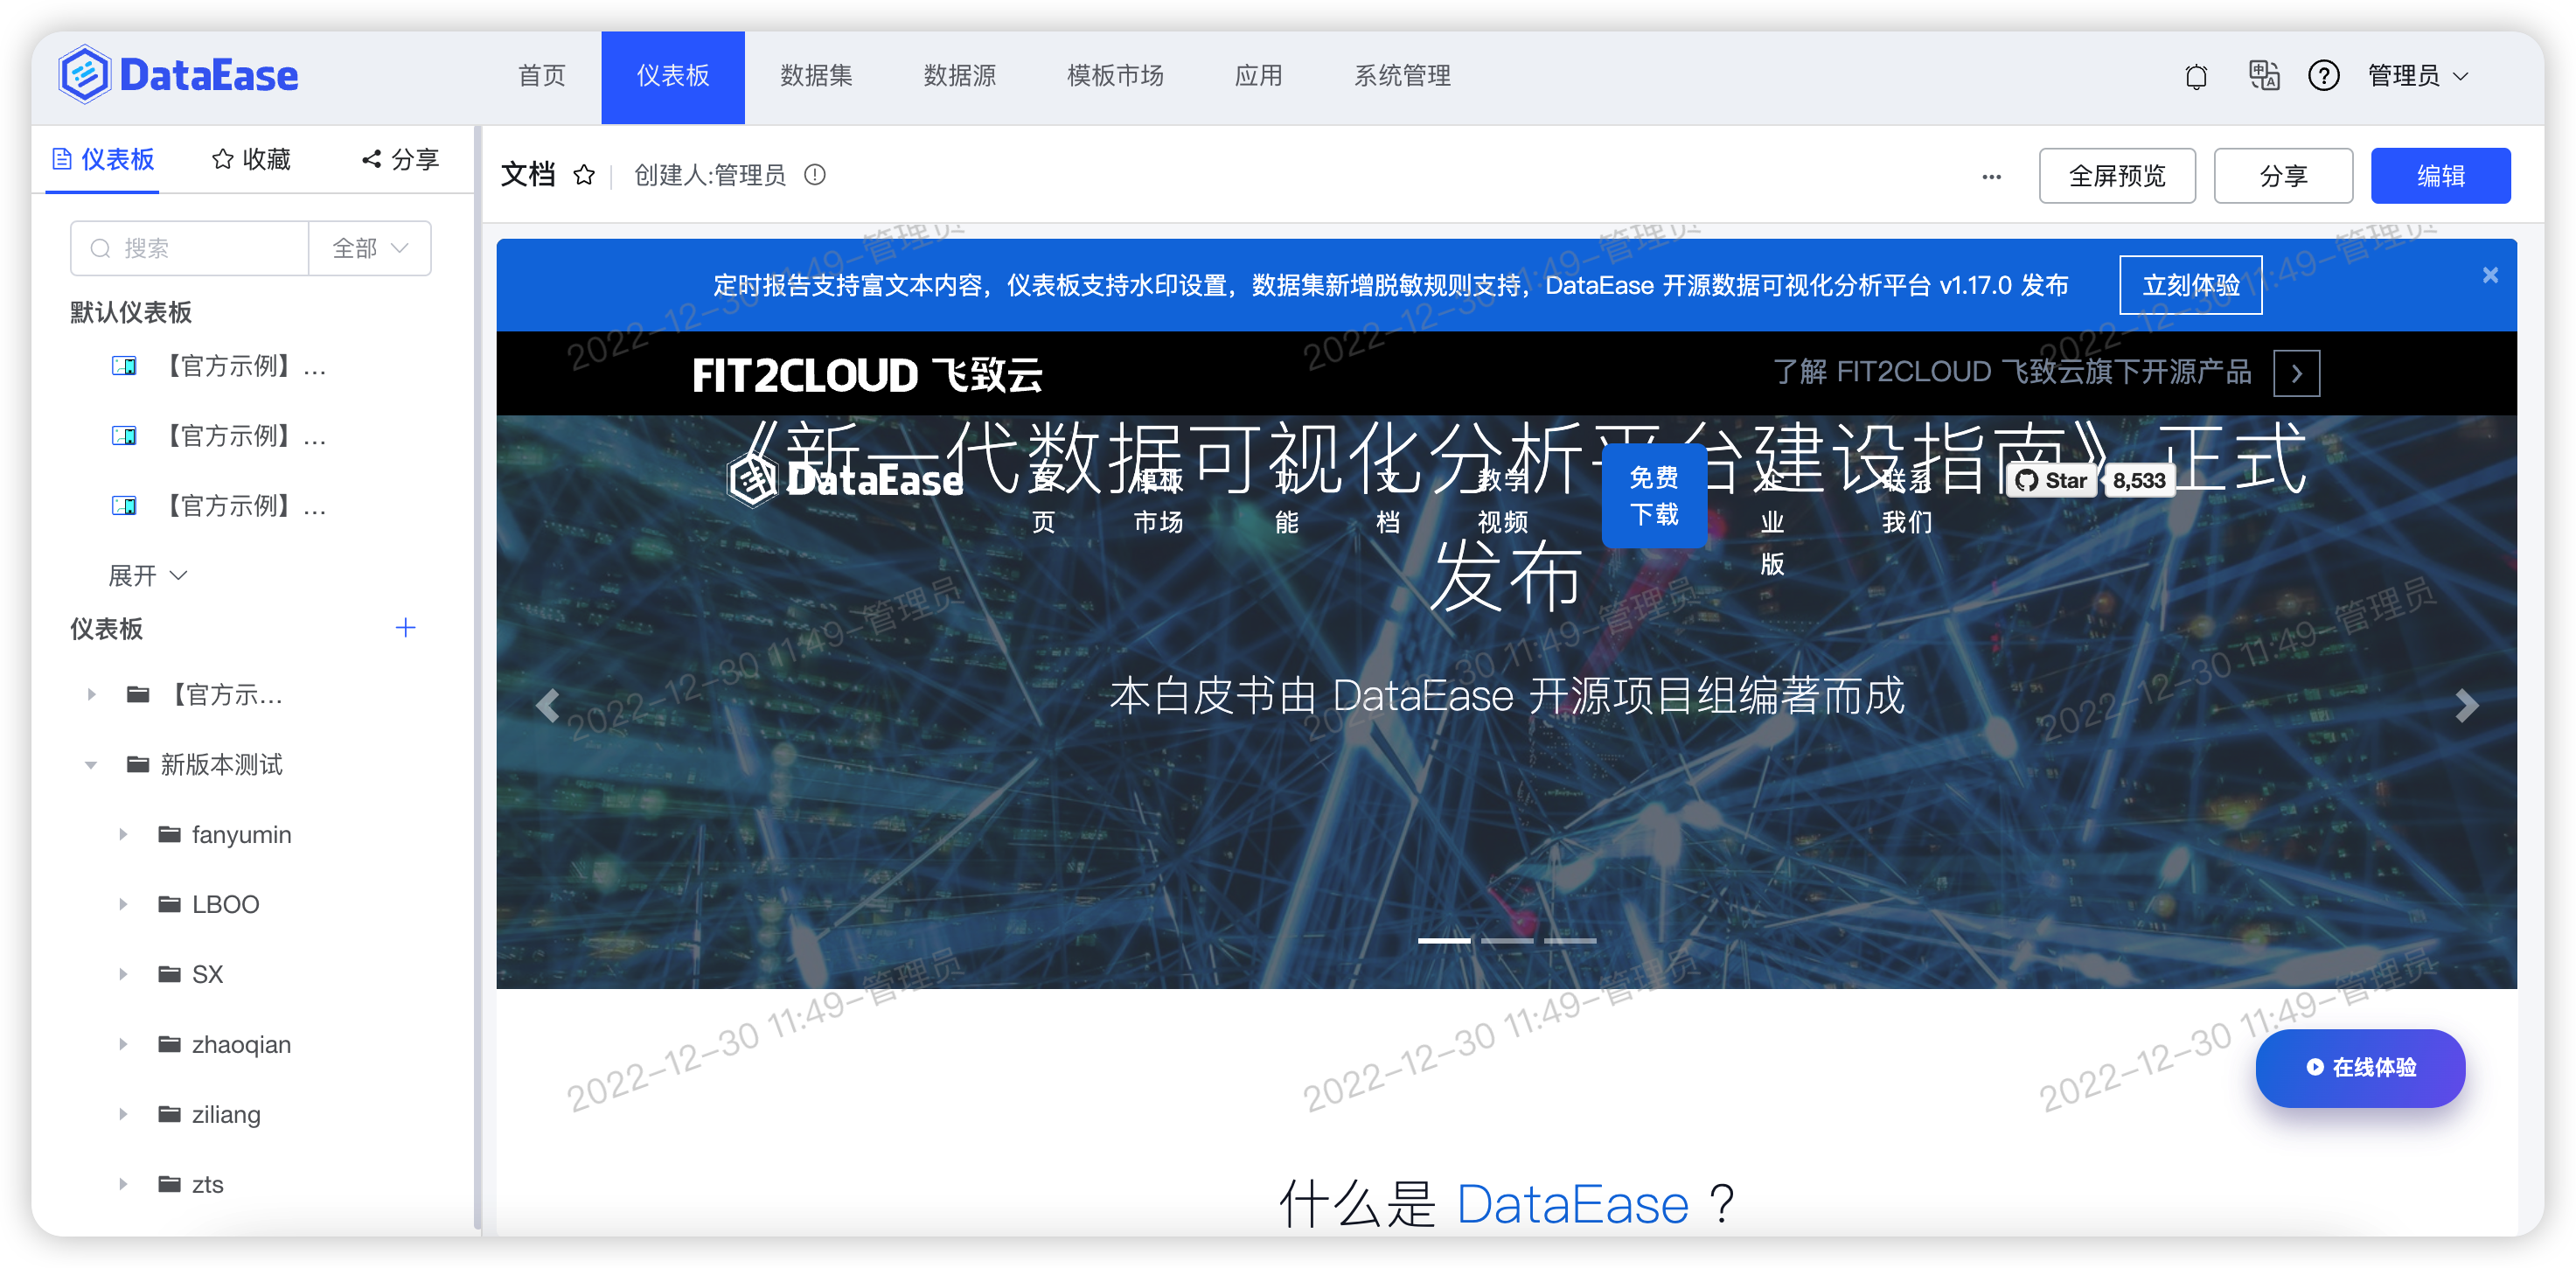Screen dimensions: 2576x1268
Task: Open the 模板市场 menu
Action: pos(1115,76)
